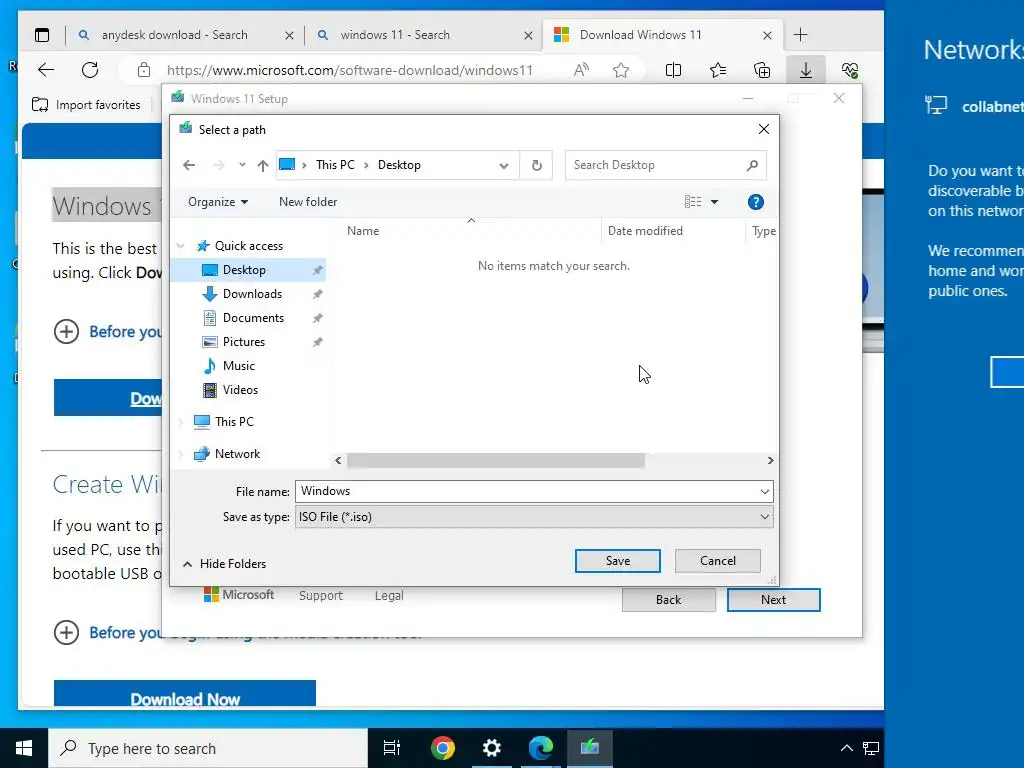Switch to anydesk download Search tab
Image resolution: width=1024 pixels, height=768 pixels.
(x=185, y=35)
